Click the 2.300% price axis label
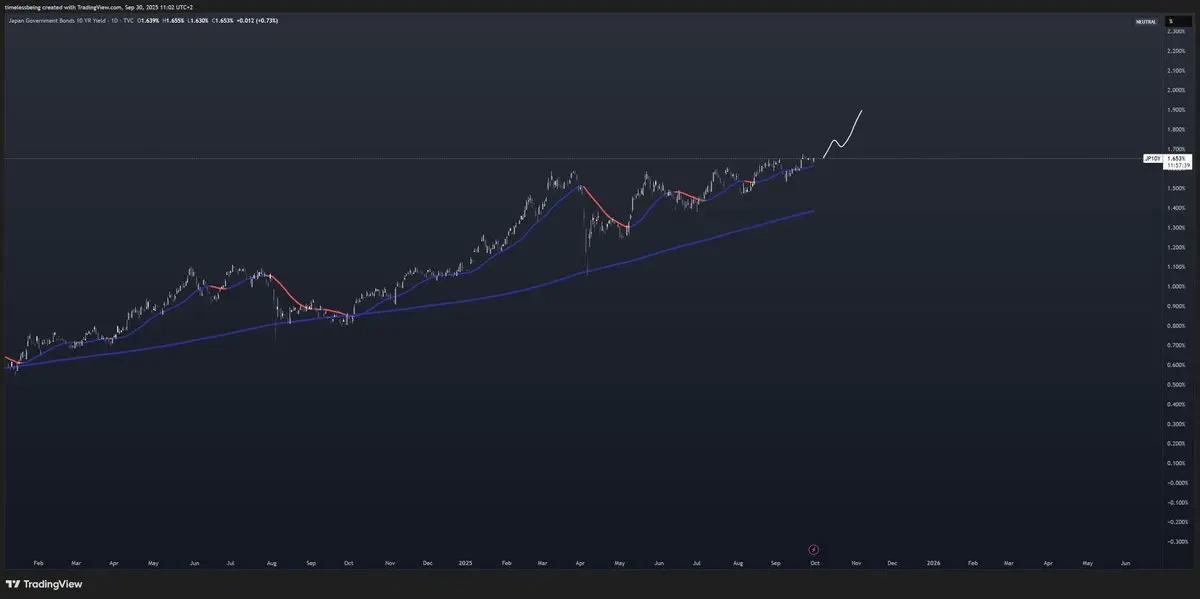 [1176, 32]
